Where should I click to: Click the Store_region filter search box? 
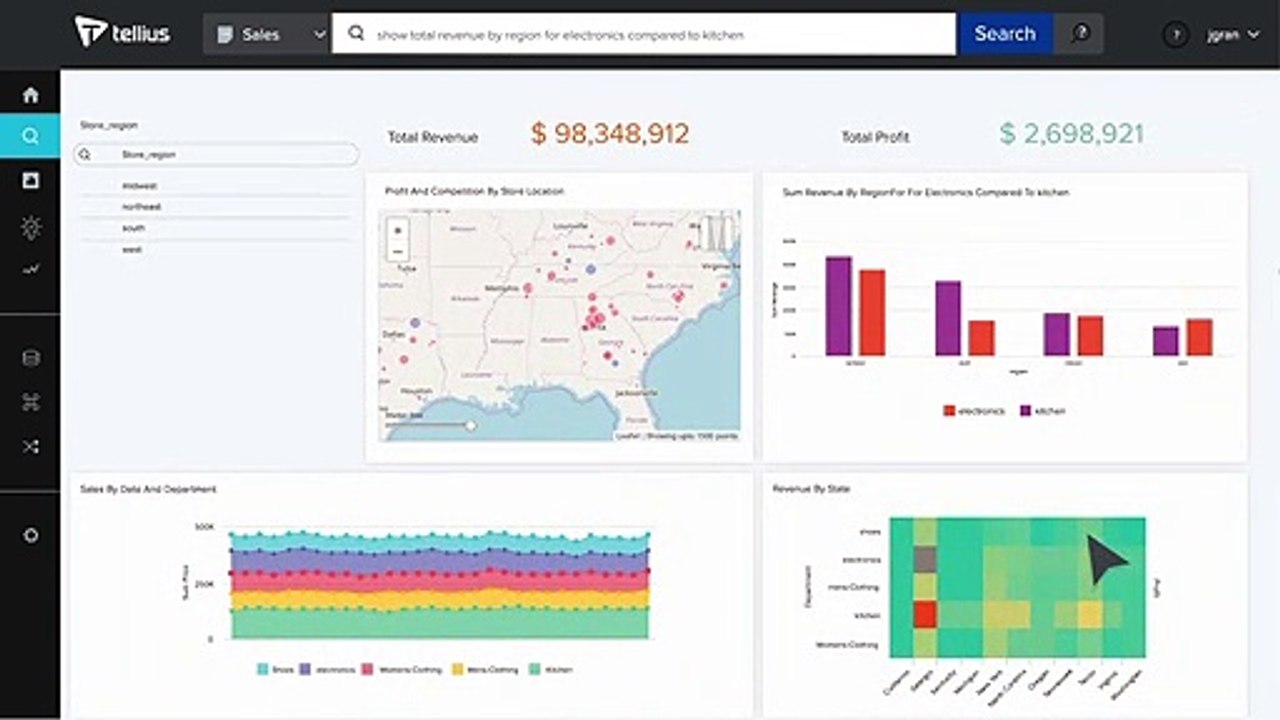click(x=216, y=155)
